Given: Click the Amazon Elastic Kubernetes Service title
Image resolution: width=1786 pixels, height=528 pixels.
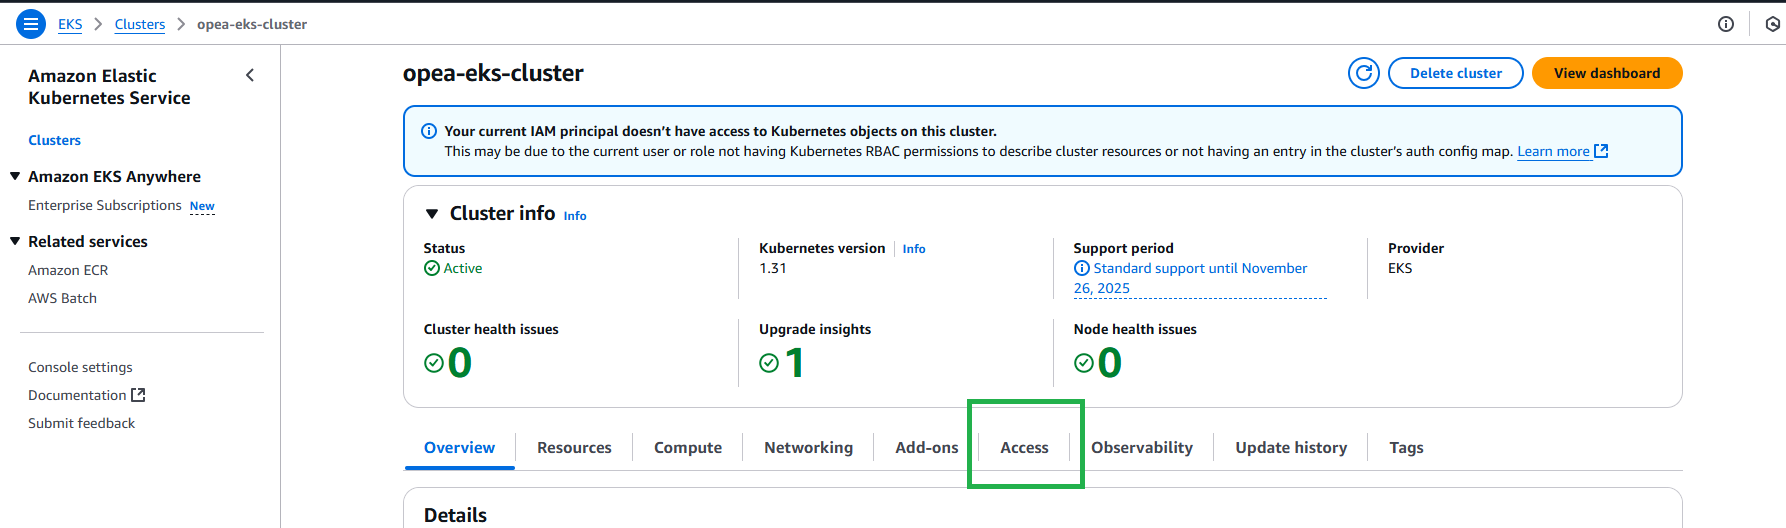Looking at the screenshot, I should (109, 87).
